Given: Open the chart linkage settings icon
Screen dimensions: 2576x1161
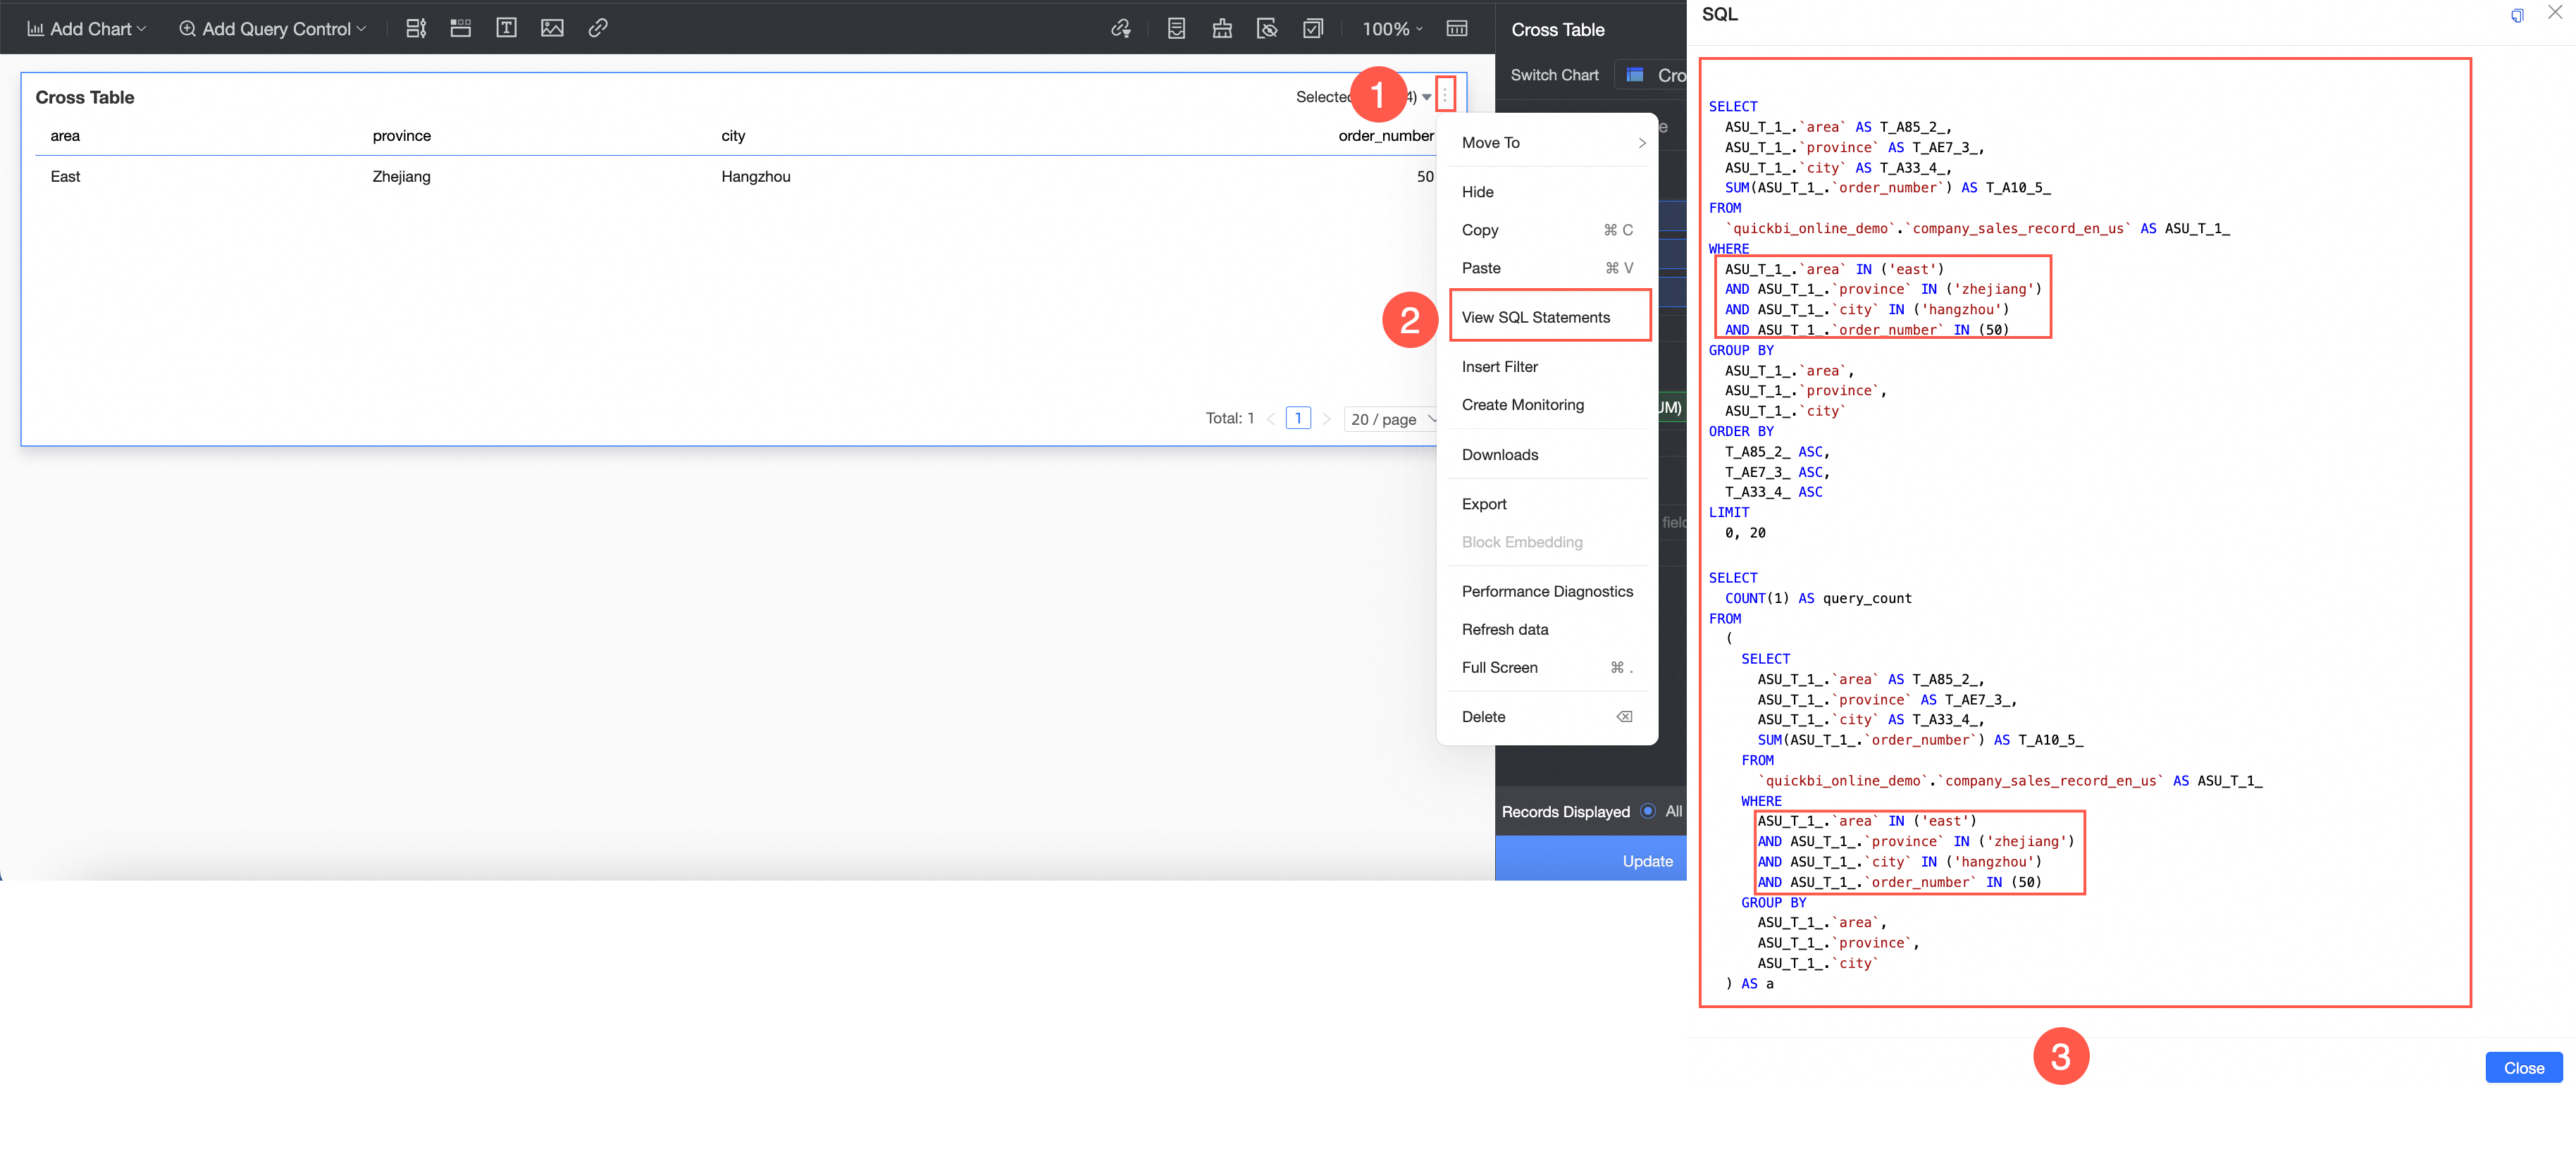Looking at the screenshot, I should click(x=1121, y=28).
